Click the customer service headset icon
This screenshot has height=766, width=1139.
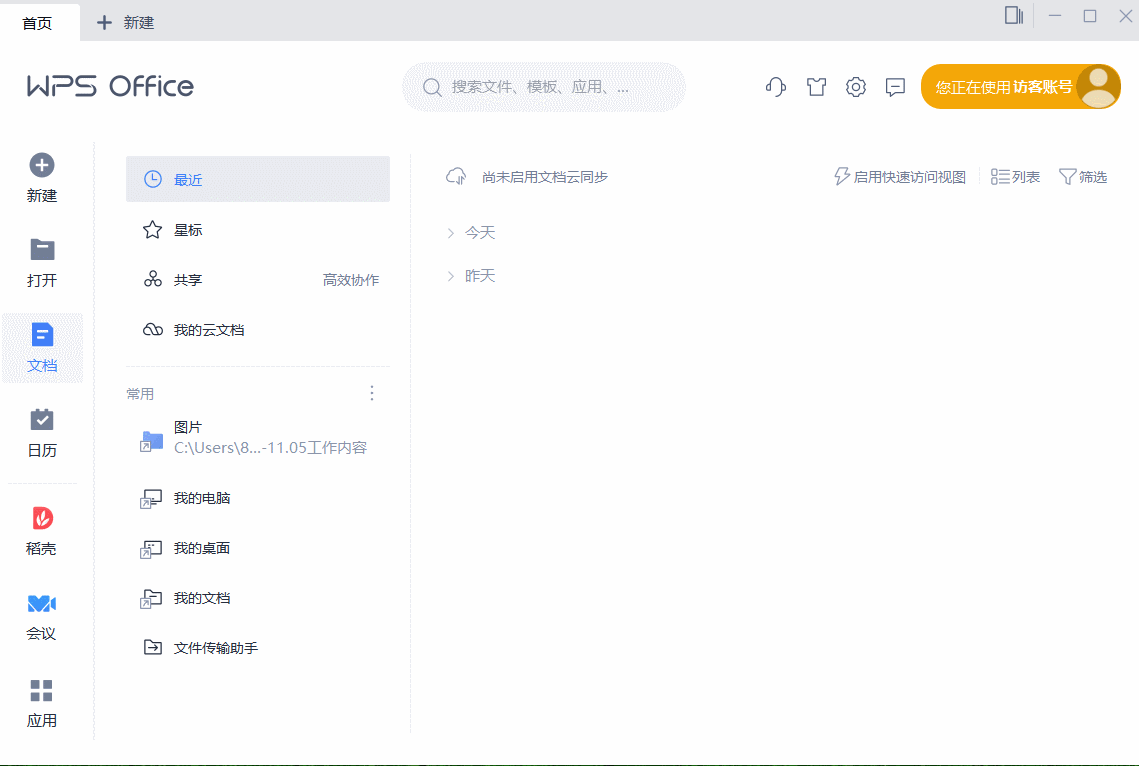[776, 87]
